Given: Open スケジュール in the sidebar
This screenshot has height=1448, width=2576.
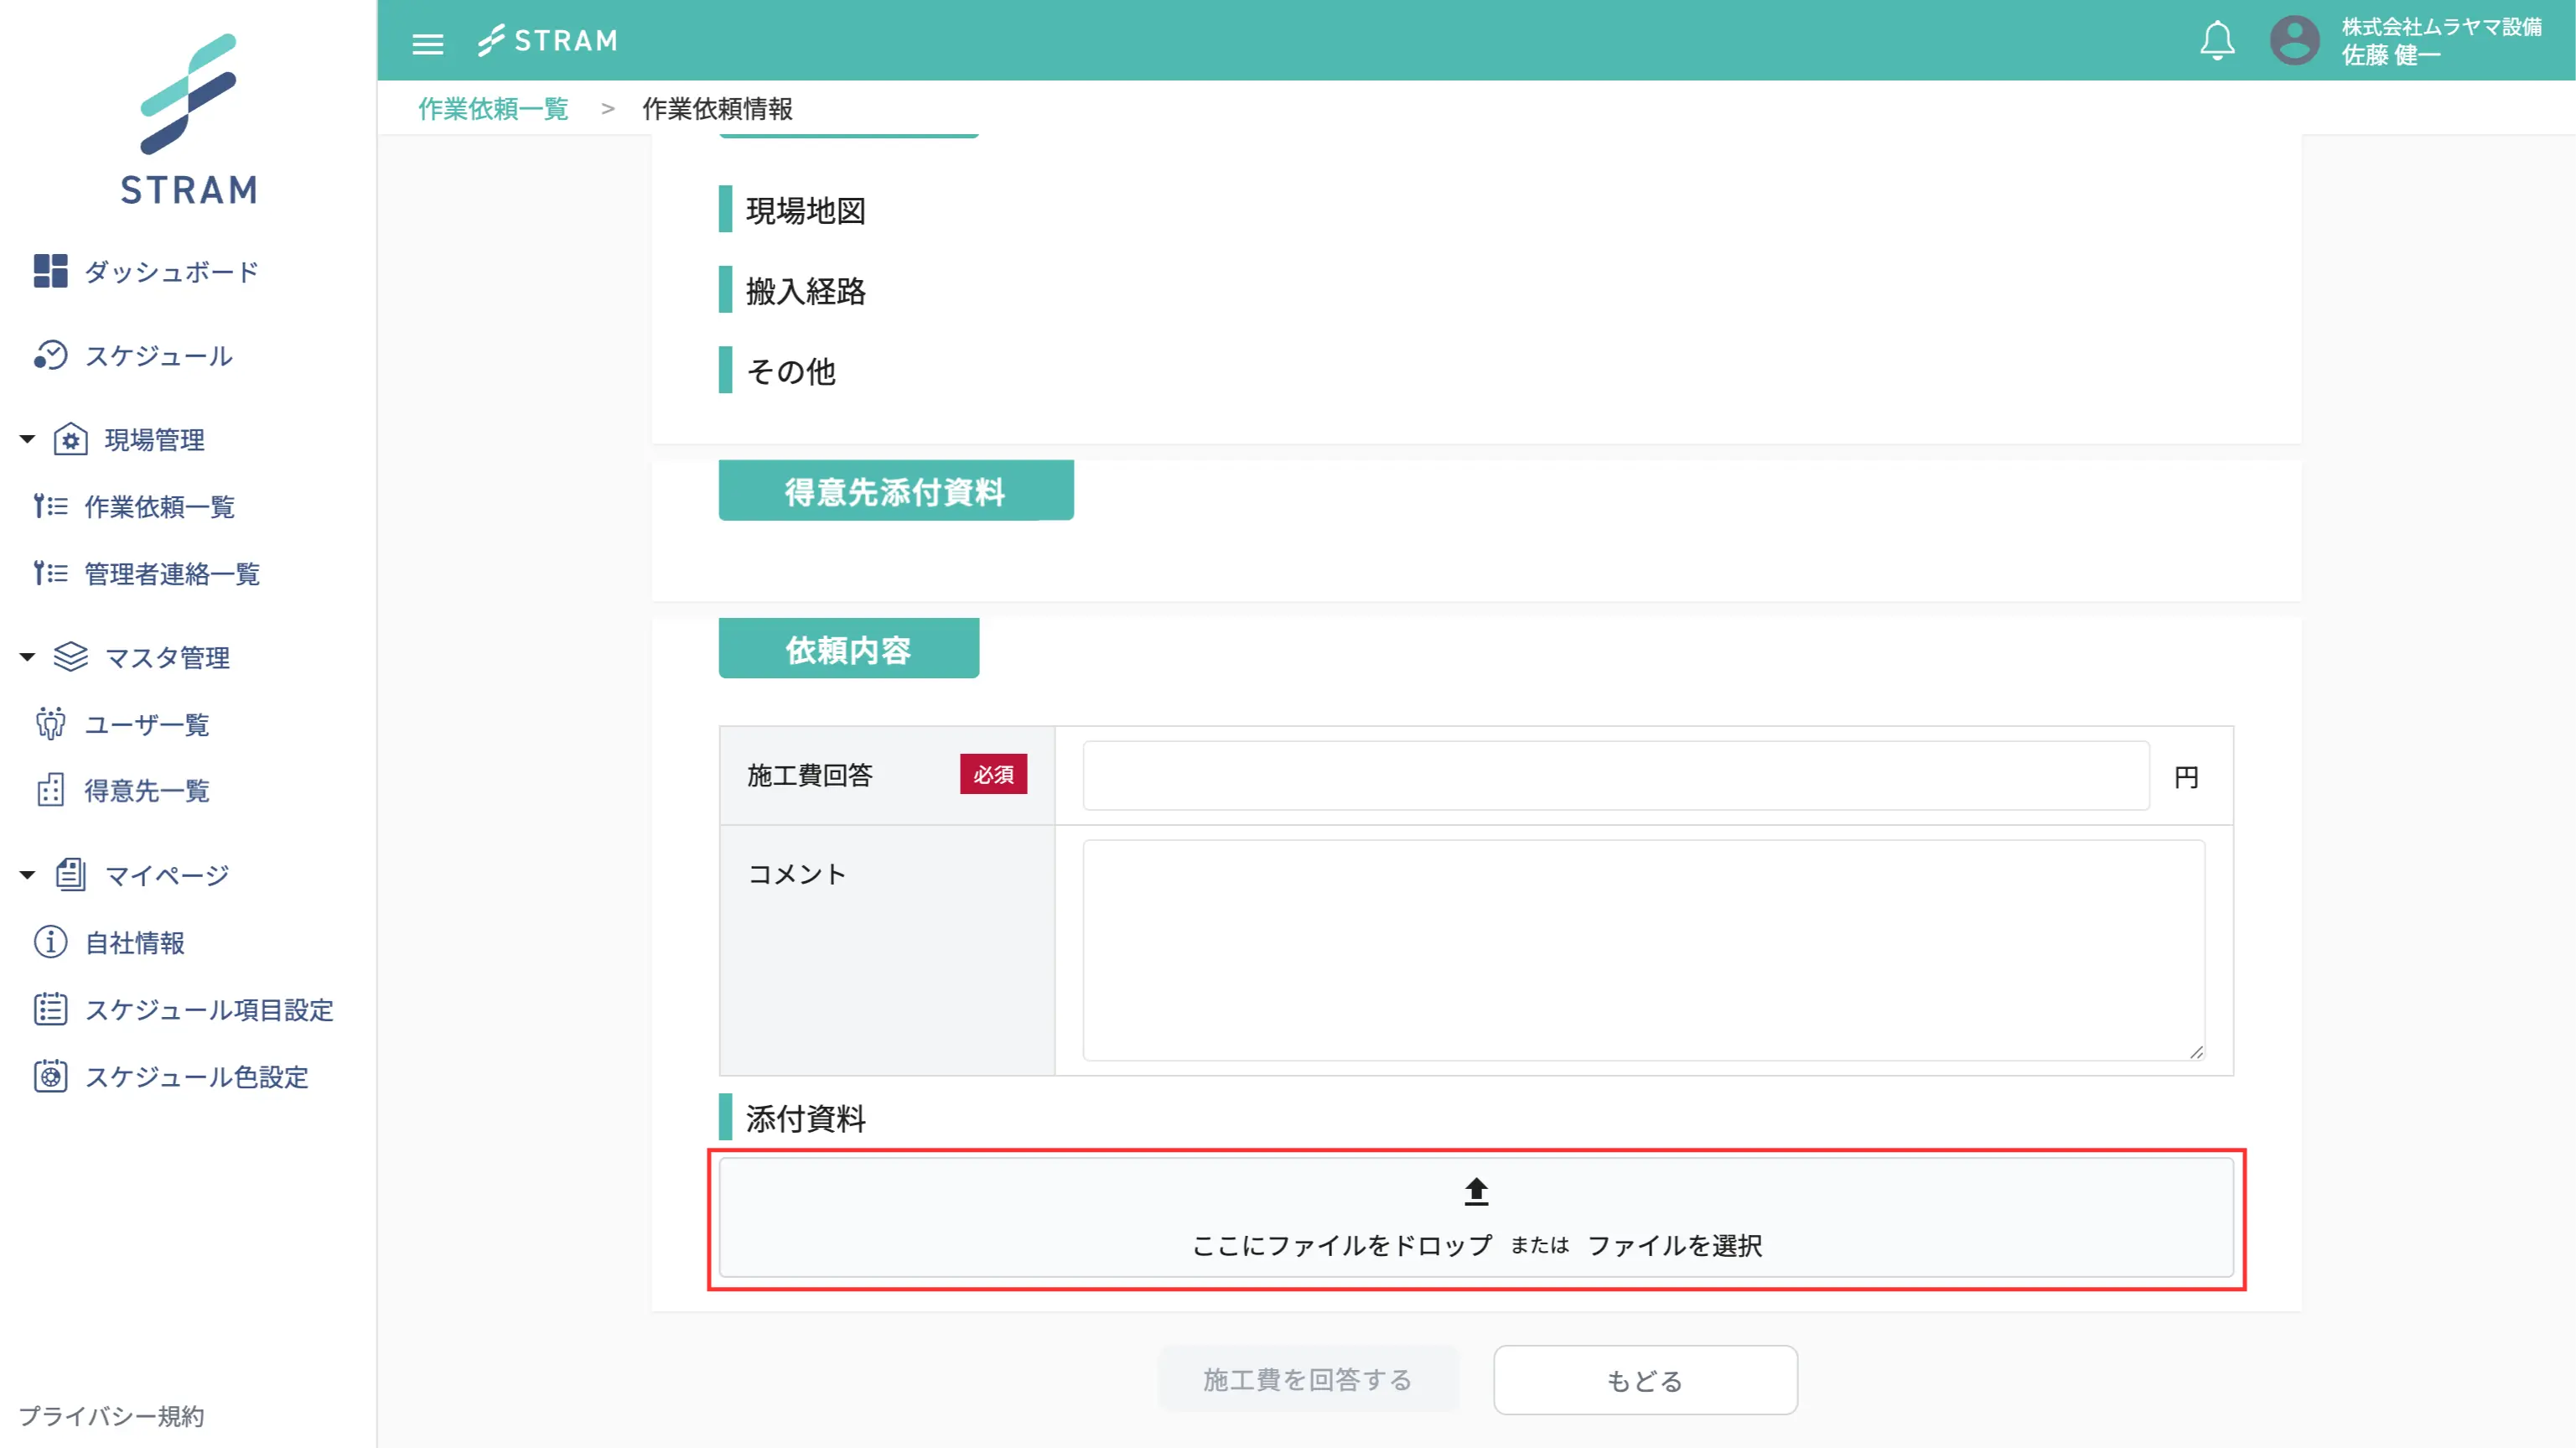Looking at the screenshot, I should (x=157, y=355).
